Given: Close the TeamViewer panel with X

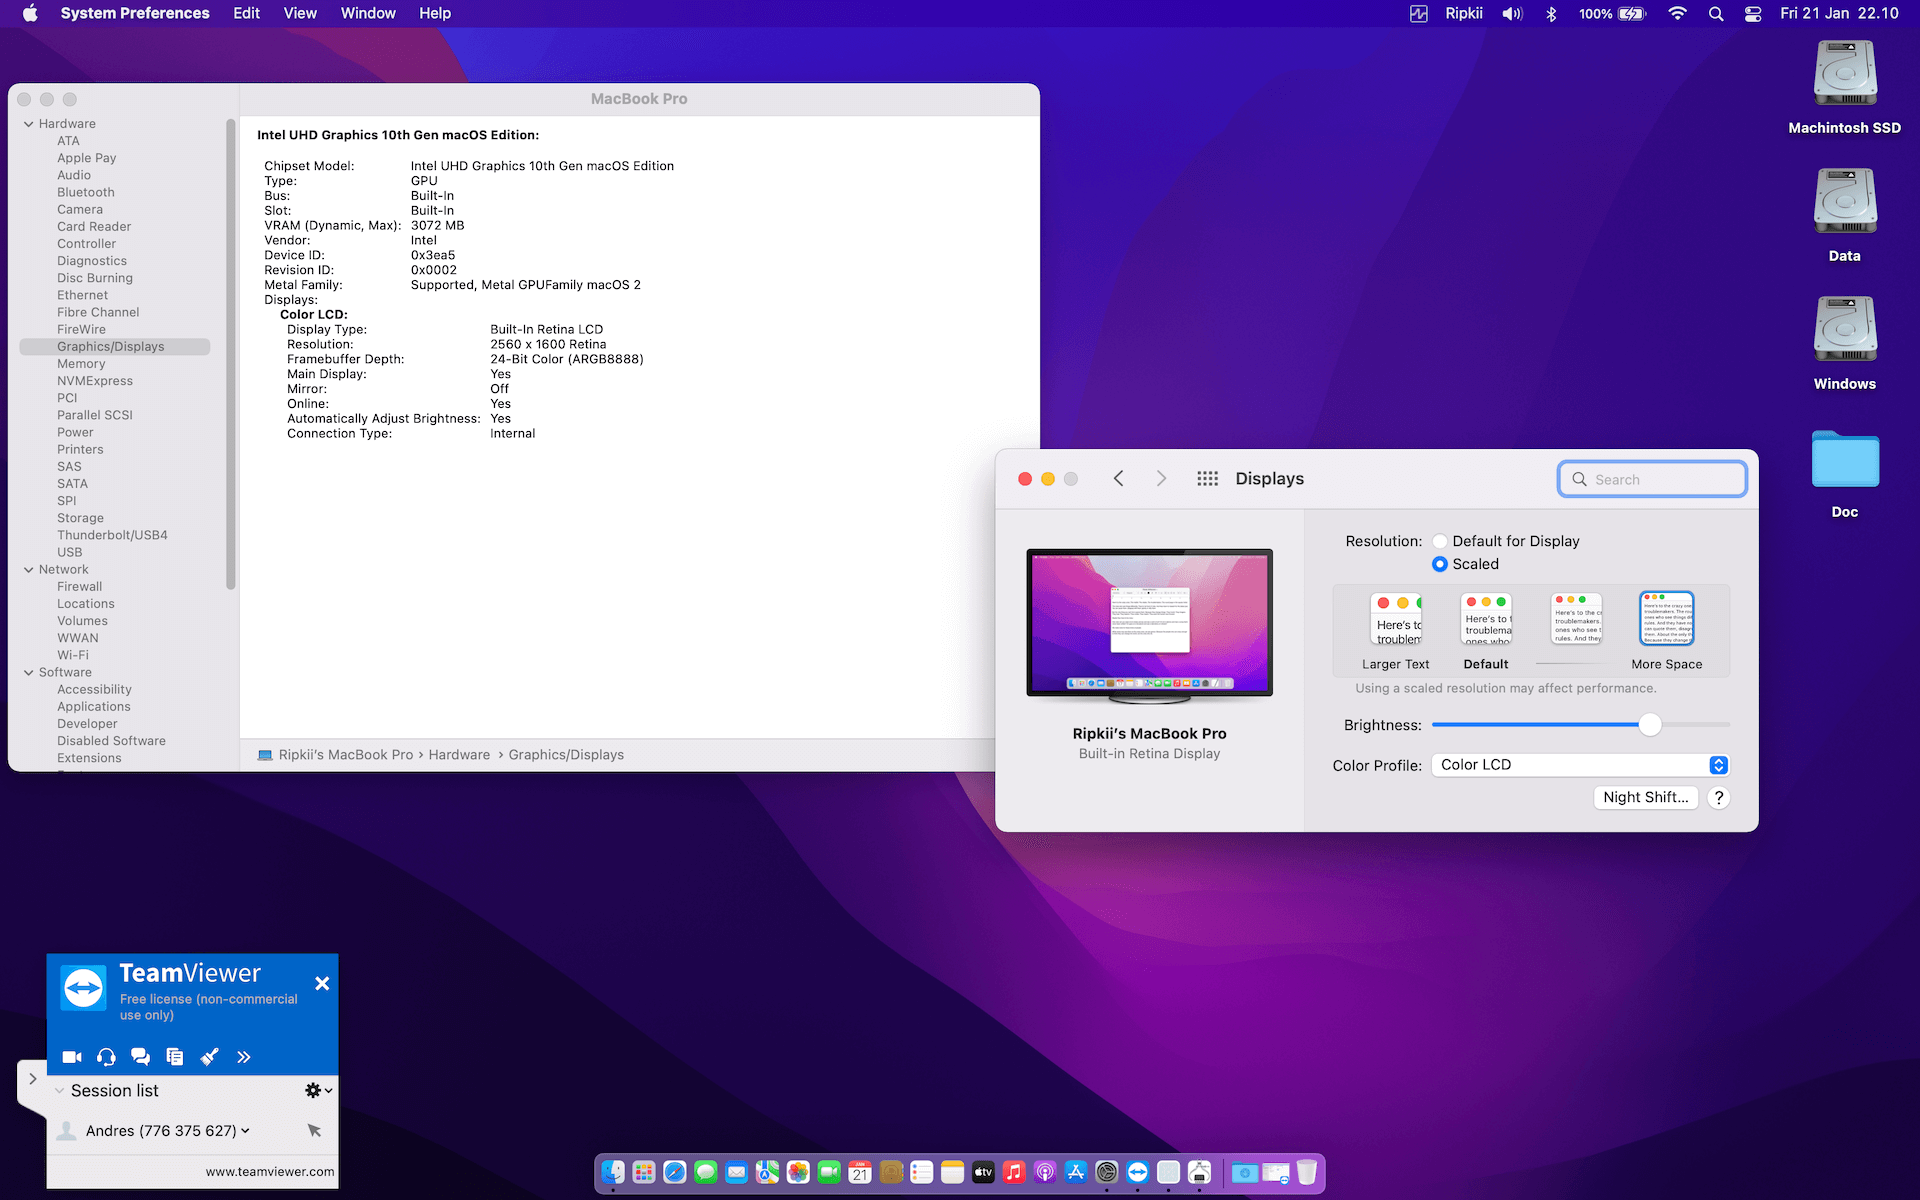Looking at the screenshot, I should point(322,984).
